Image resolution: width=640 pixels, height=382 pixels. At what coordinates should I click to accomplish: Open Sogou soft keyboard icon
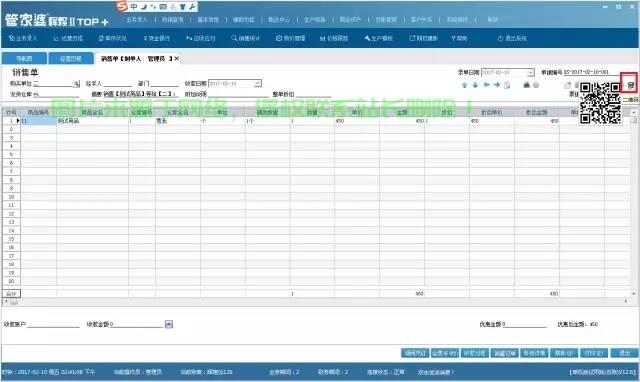point(163,7)
